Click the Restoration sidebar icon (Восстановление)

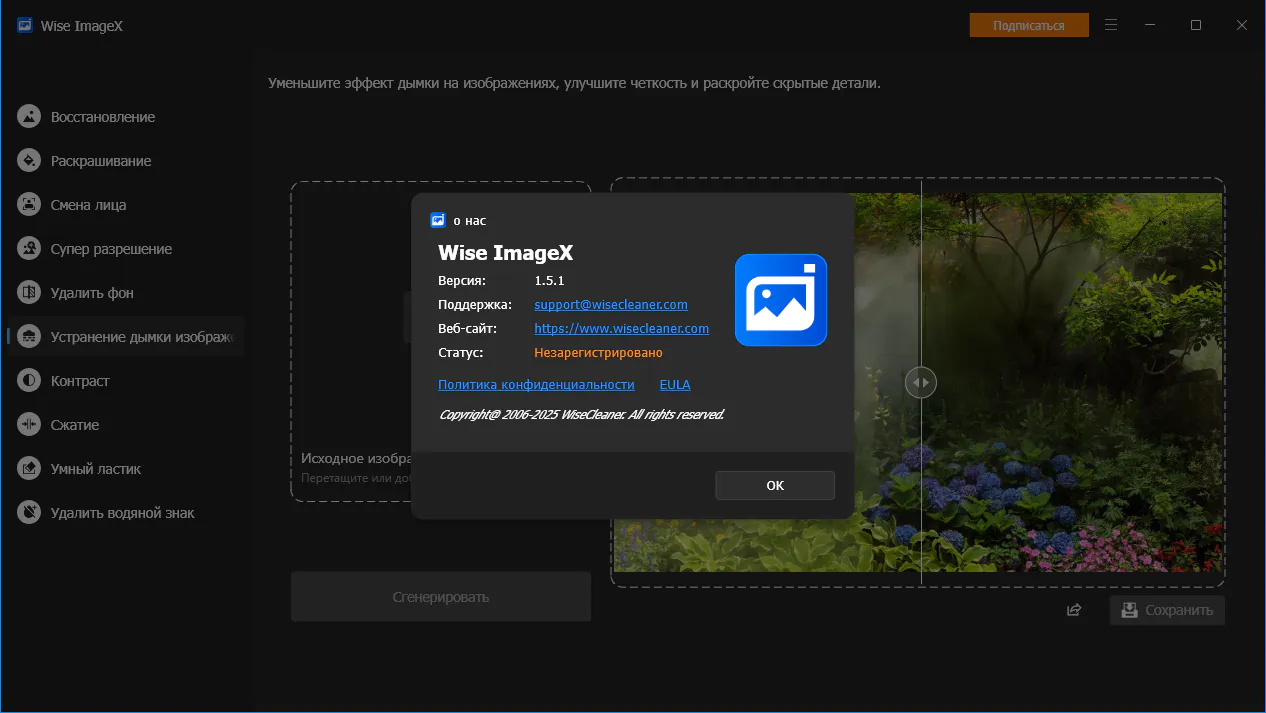(x=29, y=117)
